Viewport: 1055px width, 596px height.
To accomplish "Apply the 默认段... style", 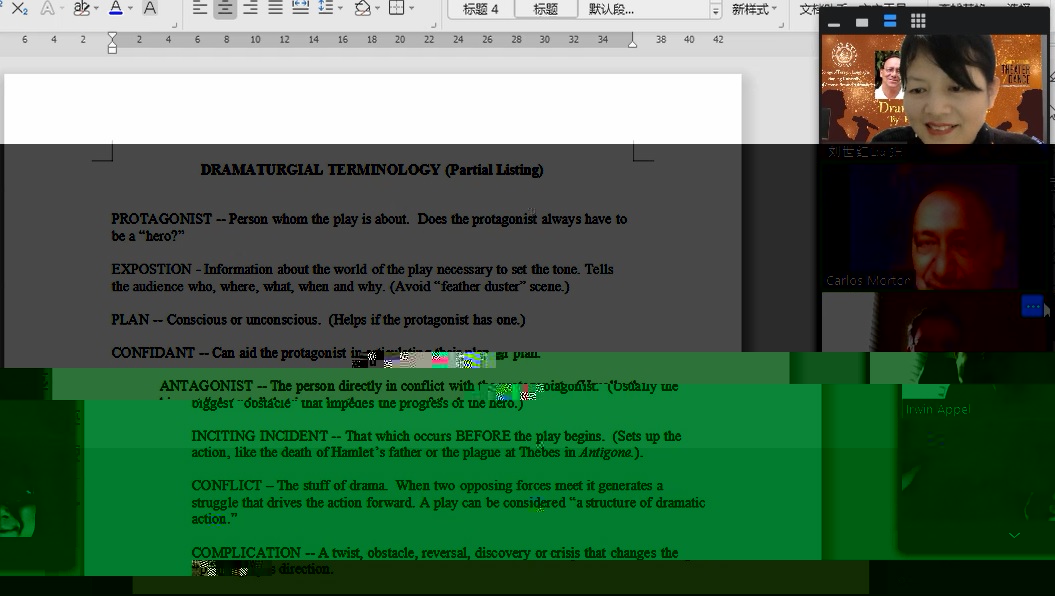I will [x=611, y=9].
